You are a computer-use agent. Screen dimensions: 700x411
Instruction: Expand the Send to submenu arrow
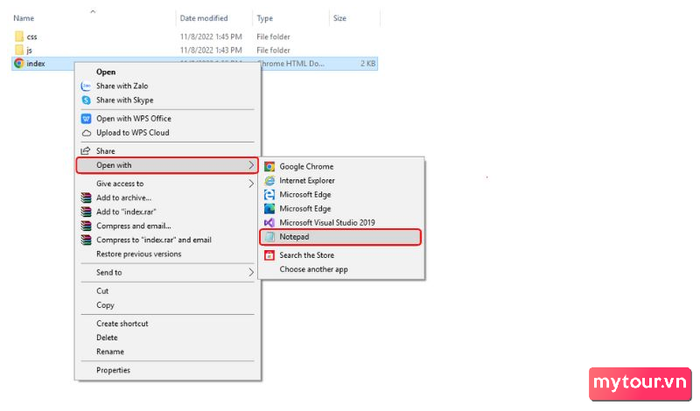pyautogui.click(x=251, y=272)
